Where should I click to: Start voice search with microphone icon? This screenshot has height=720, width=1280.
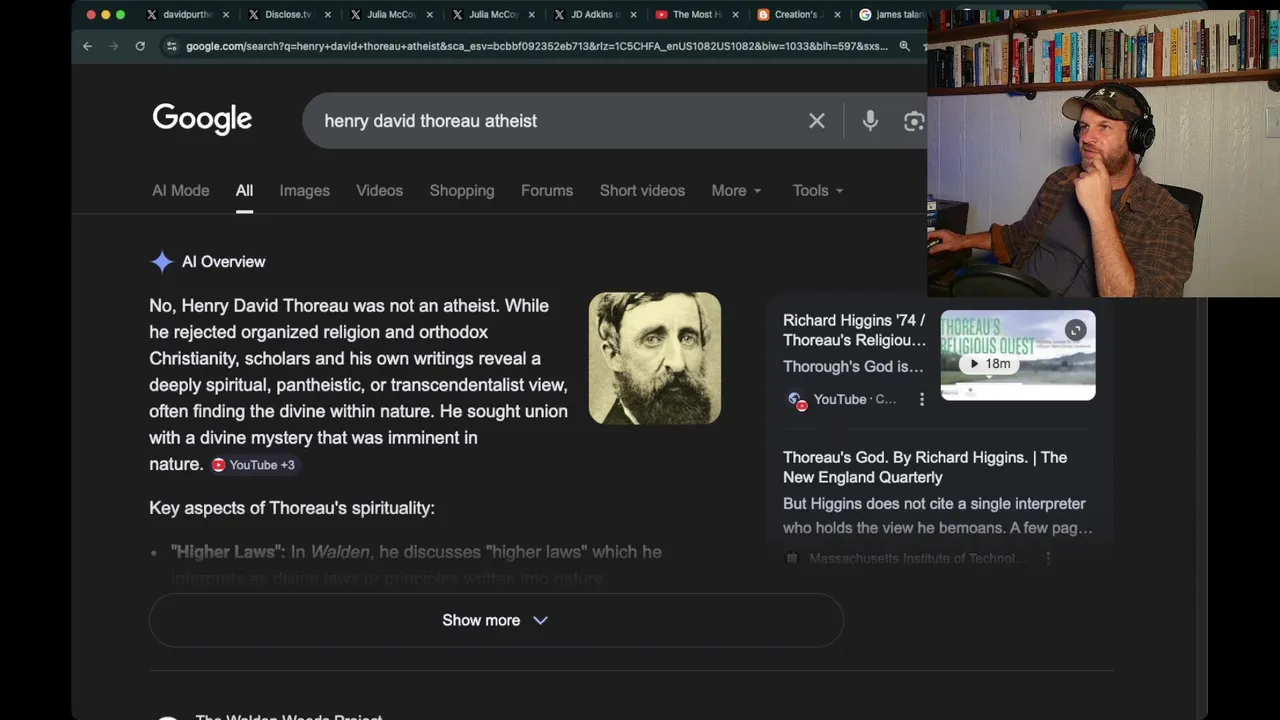pos(870,121)
